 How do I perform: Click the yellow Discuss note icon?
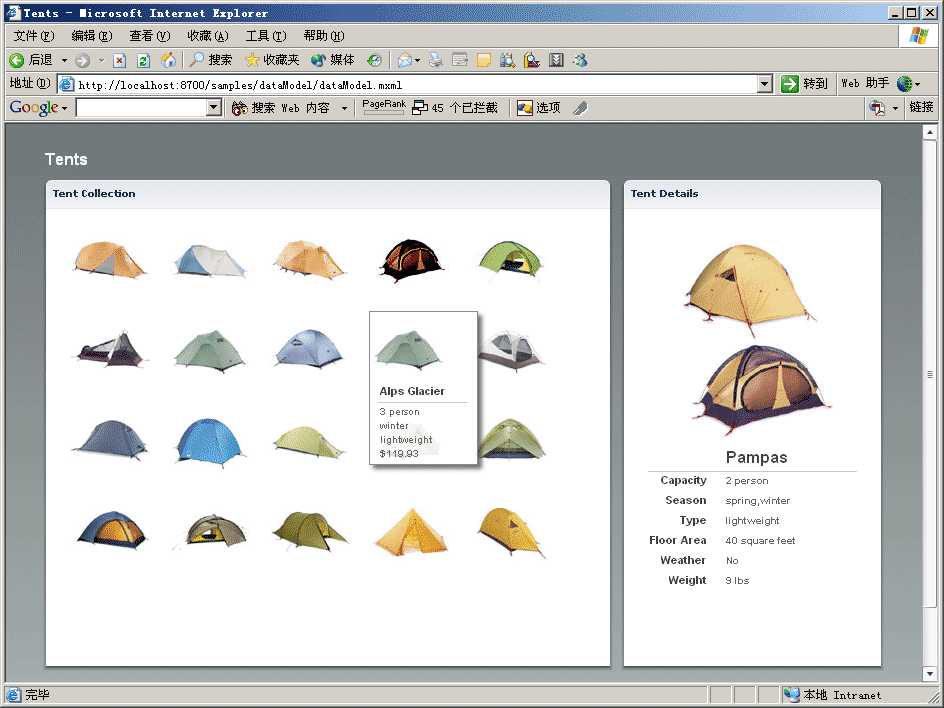point(483,60)
